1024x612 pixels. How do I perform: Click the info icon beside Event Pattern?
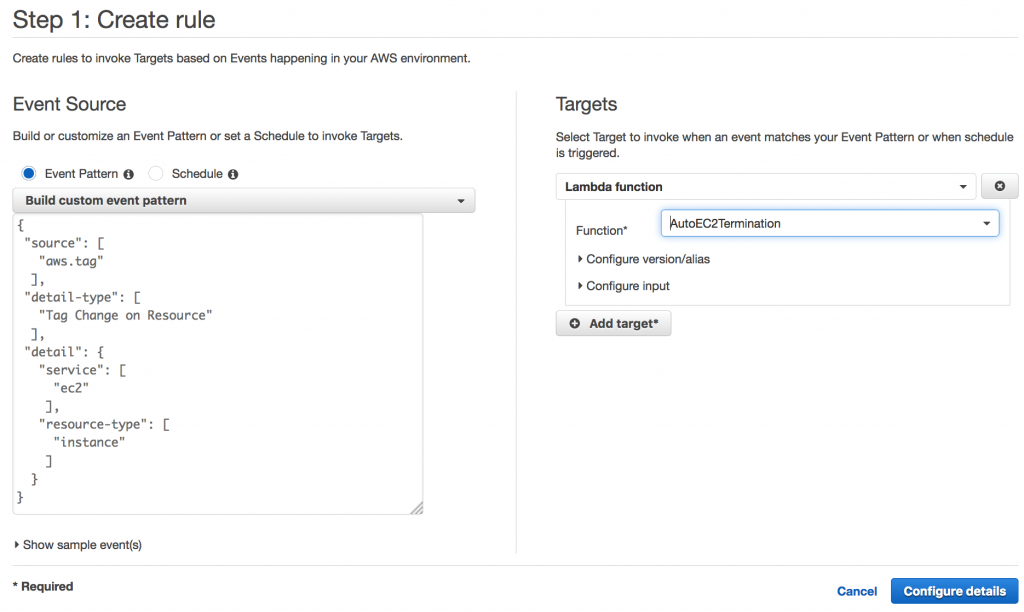[128, 174]
